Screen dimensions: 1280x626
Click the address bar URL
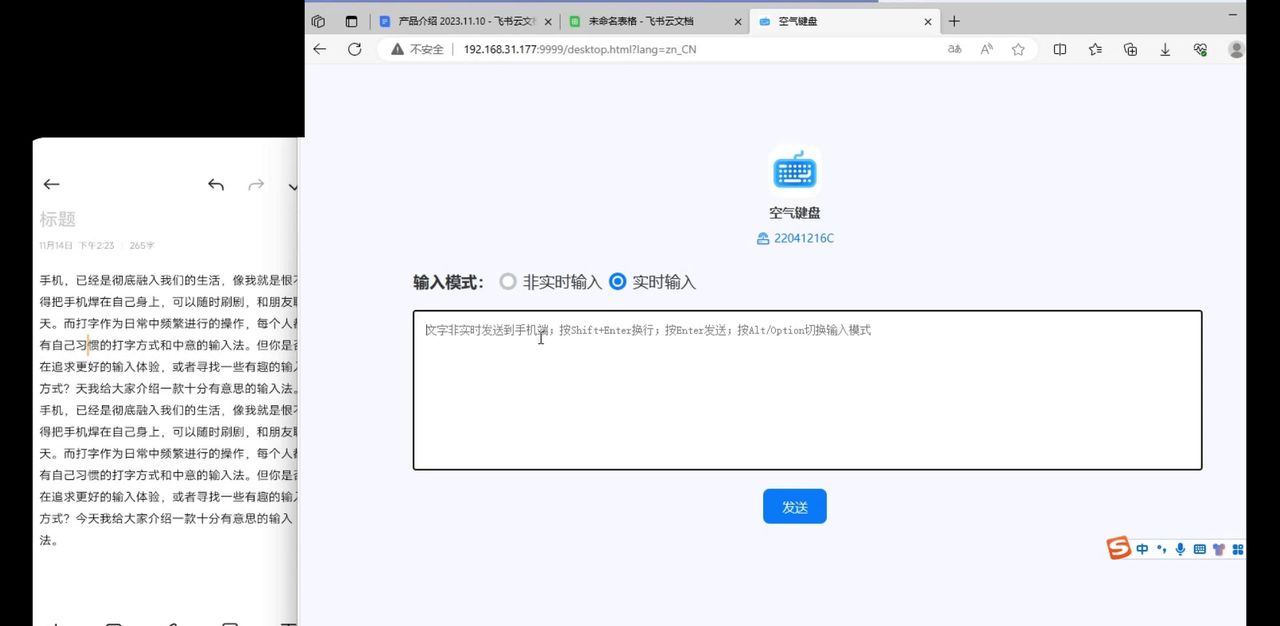pos(580,49)
